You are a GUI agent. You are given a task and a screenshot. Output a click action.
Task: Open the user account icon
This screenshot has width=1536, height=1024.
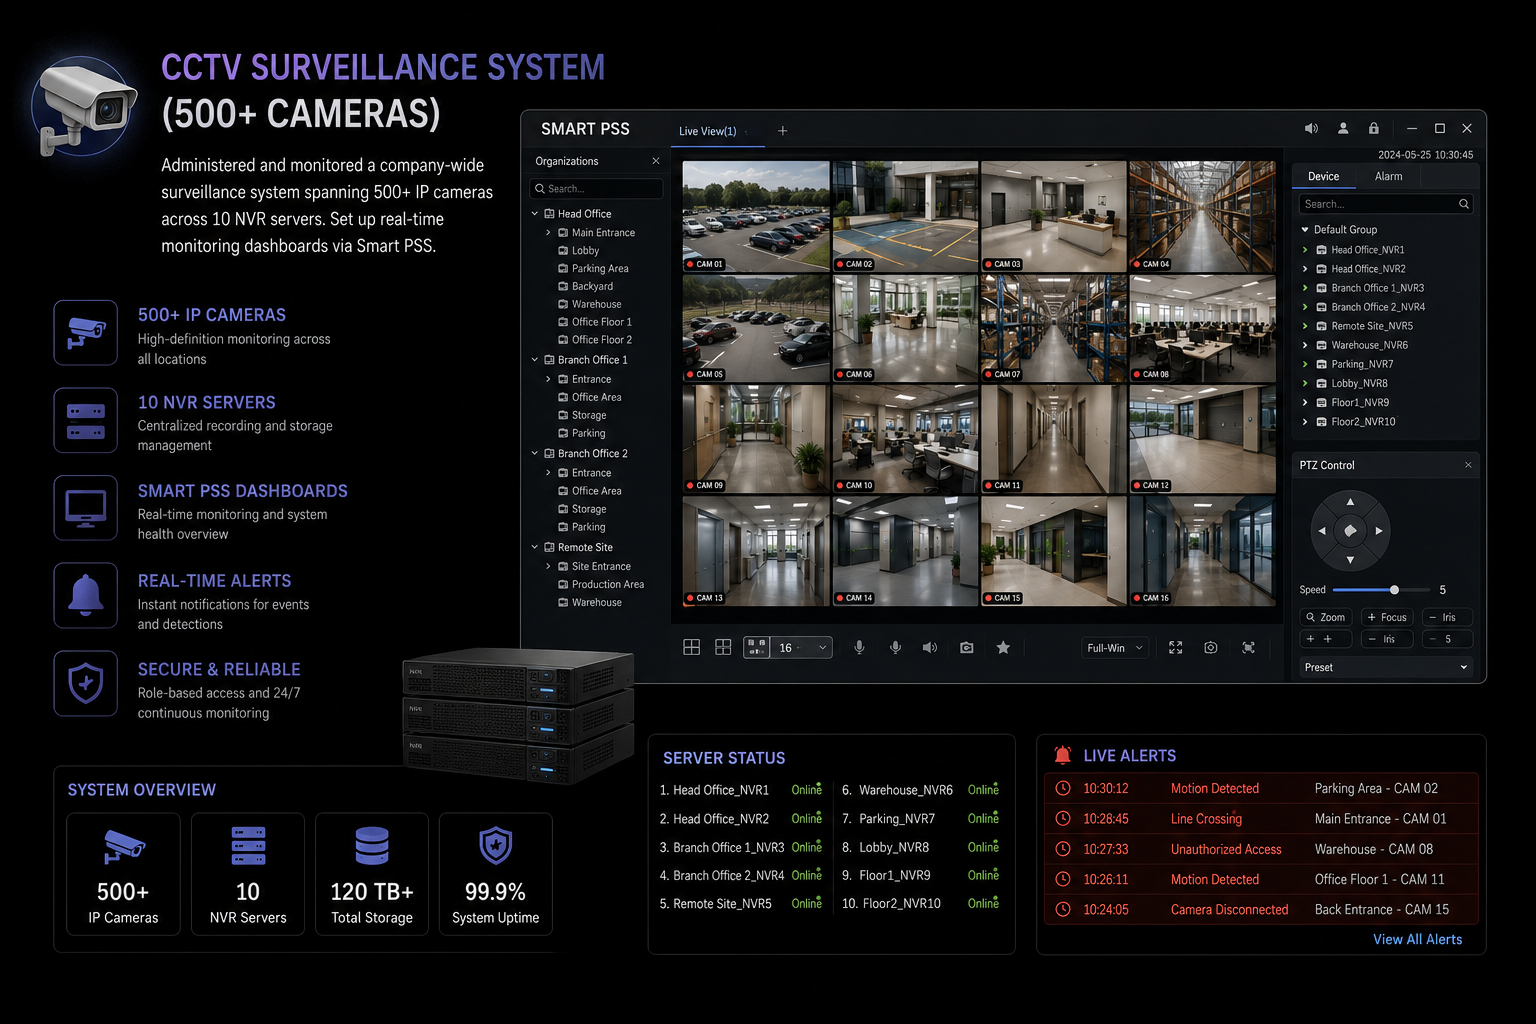pyautogui.click(x=1343, y=129)
